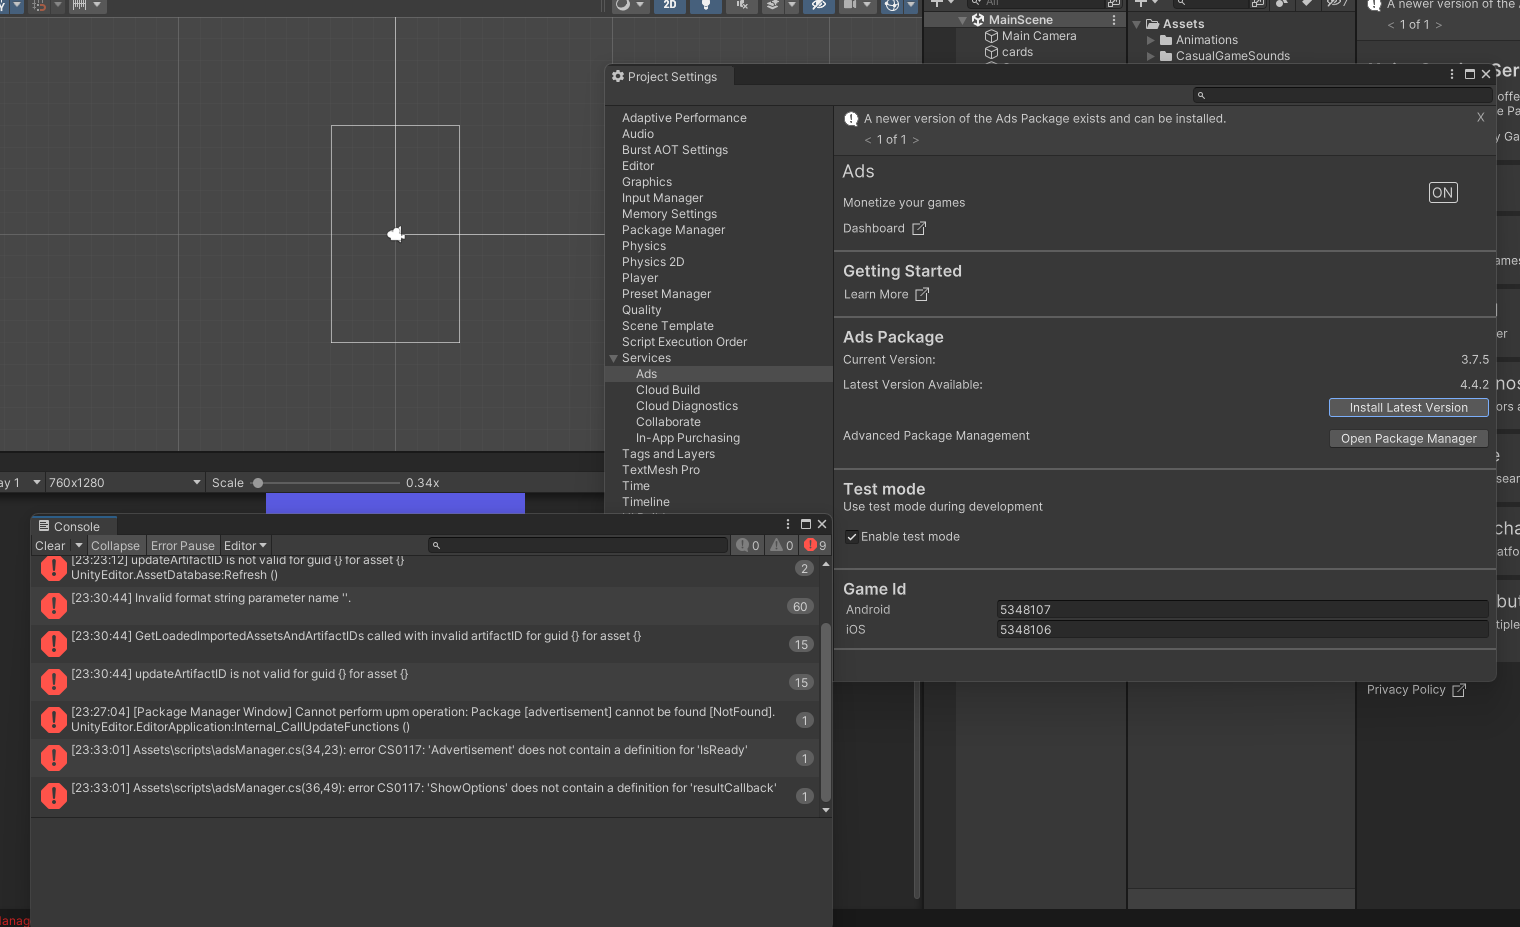Open MainScene kebab options menu
Viewport: 1520px width, 927px height.
point(1114,20)
